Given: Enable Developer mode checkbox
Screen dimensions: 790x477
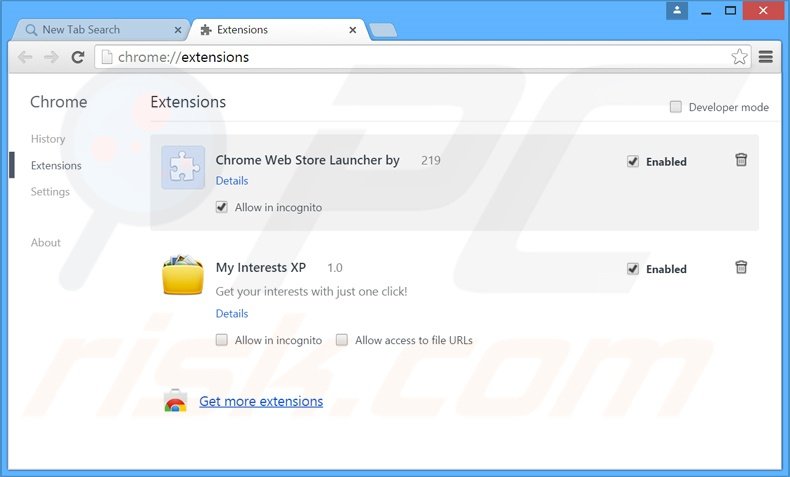Looking at the screenshot, I should (676, 107).
